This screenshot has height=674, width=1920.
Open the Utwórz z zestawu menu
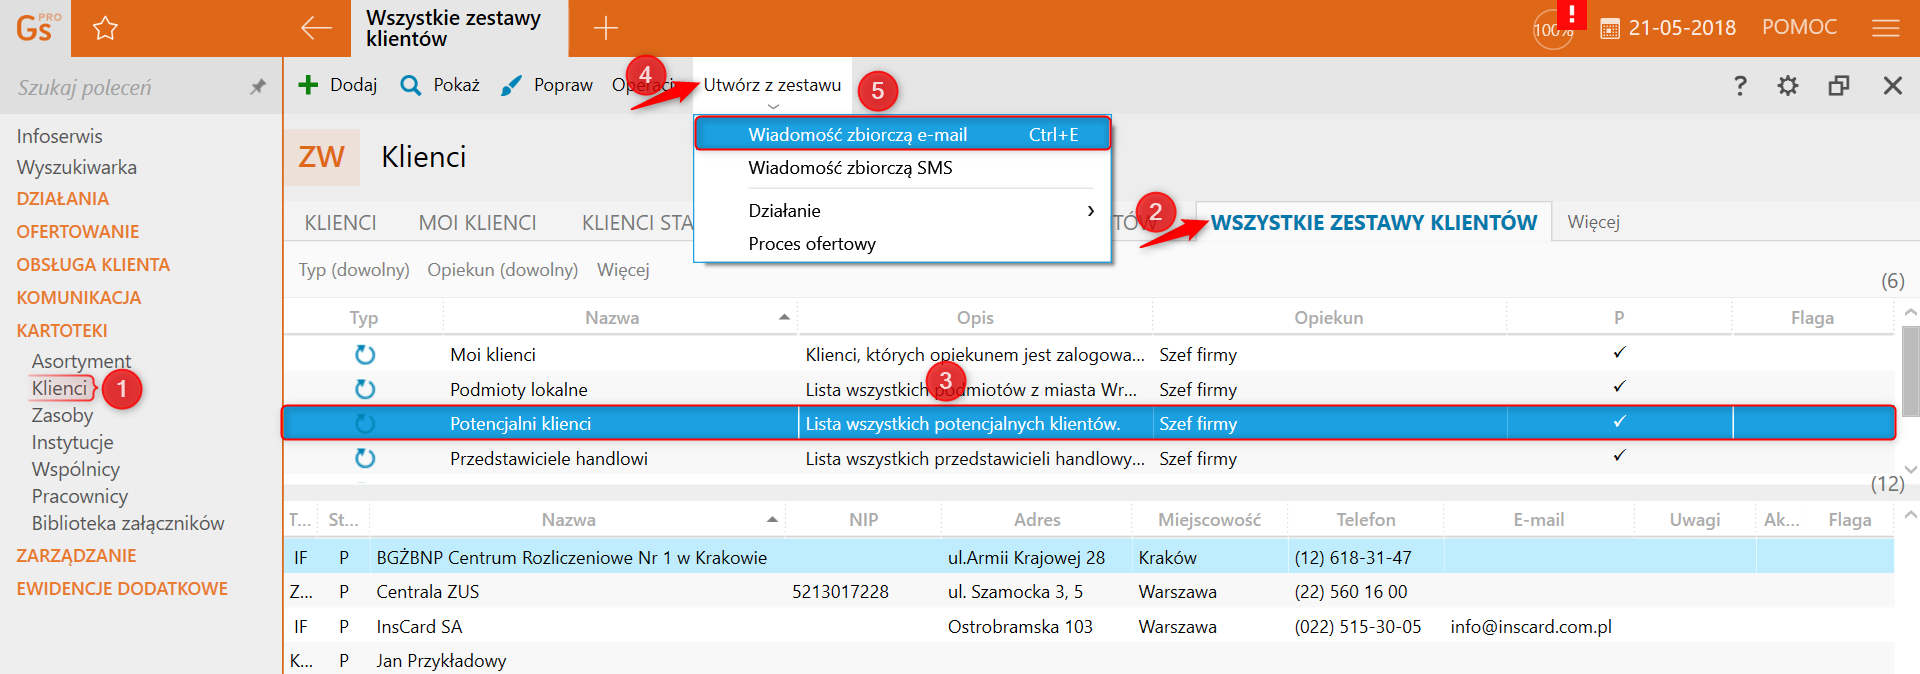[772, 86]
